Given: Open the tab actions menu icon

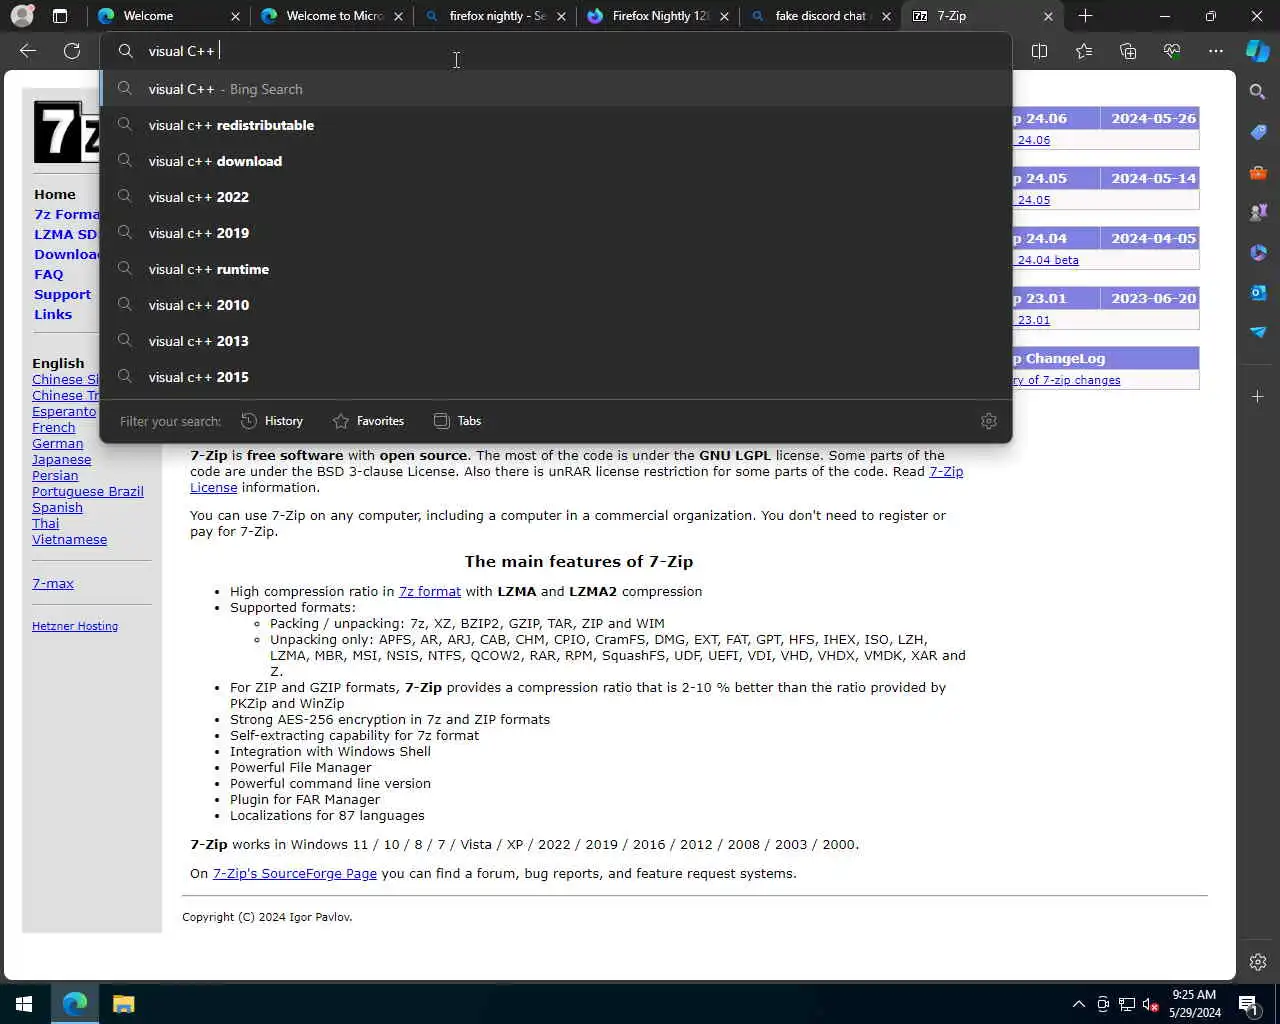Looking at the screenshot, I should [x=60, y=16].
